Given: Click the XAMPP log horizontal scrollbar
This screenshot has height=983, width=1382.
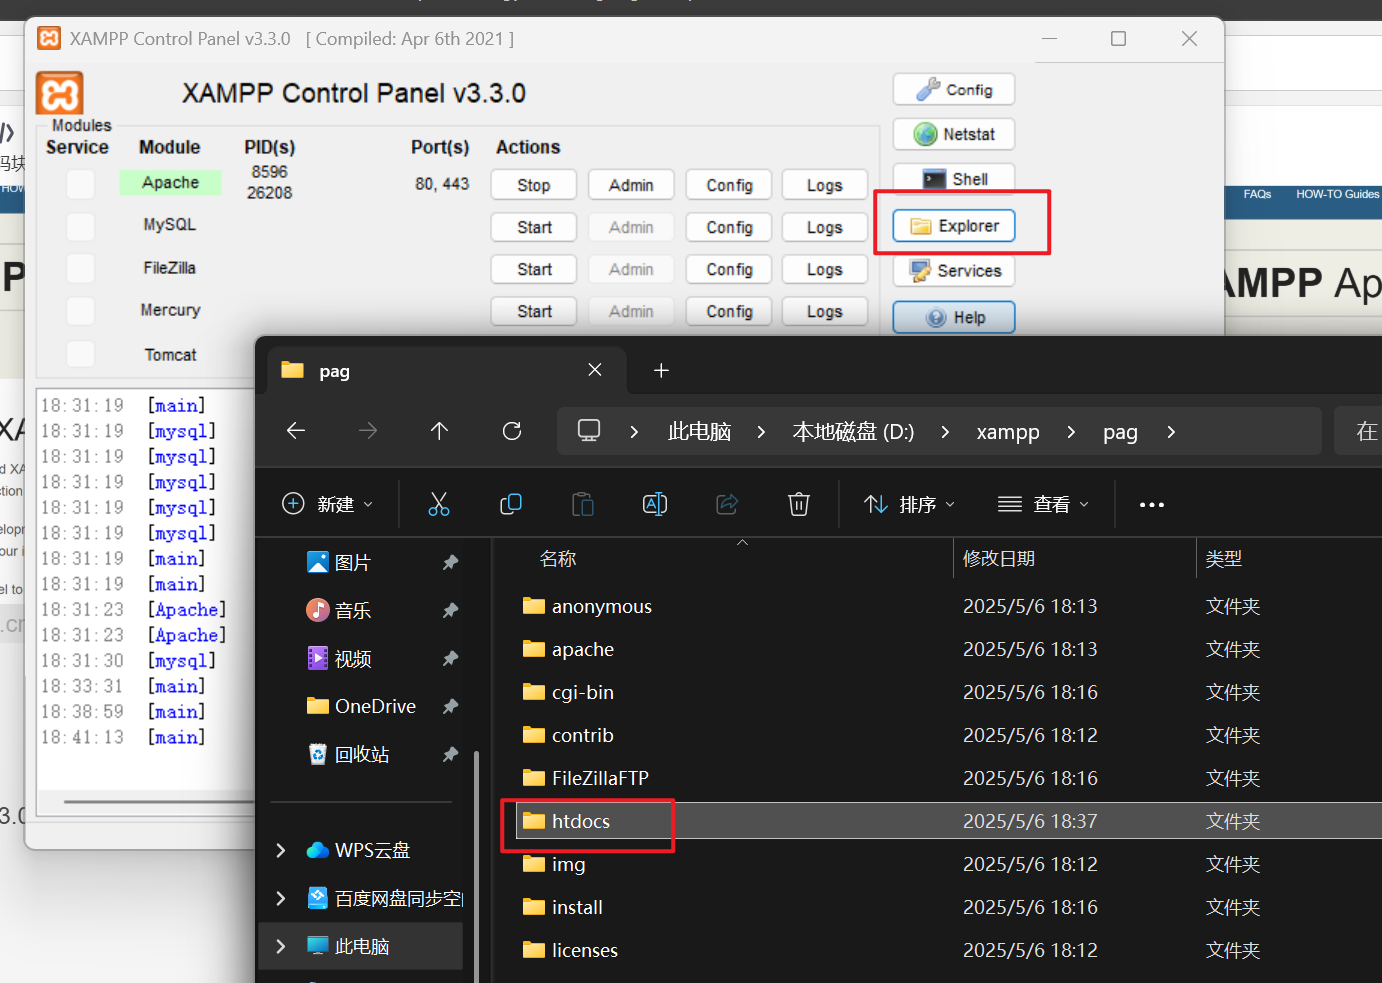Looking at the screenshot, I should (157, 802).
